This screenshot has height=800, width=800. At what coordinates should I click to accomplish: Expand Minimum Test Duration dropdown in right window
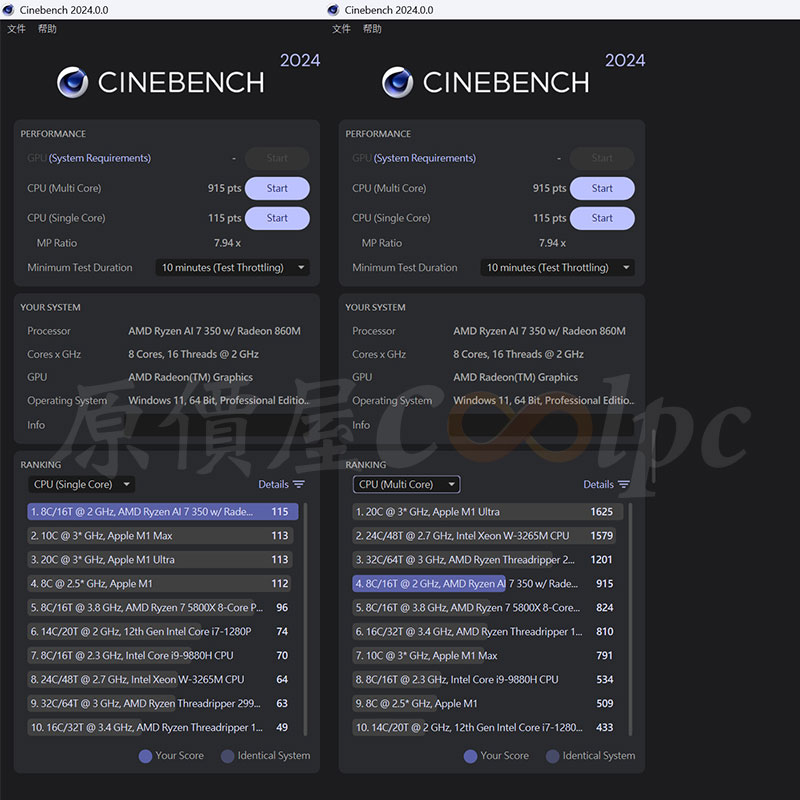coord(558,267)
